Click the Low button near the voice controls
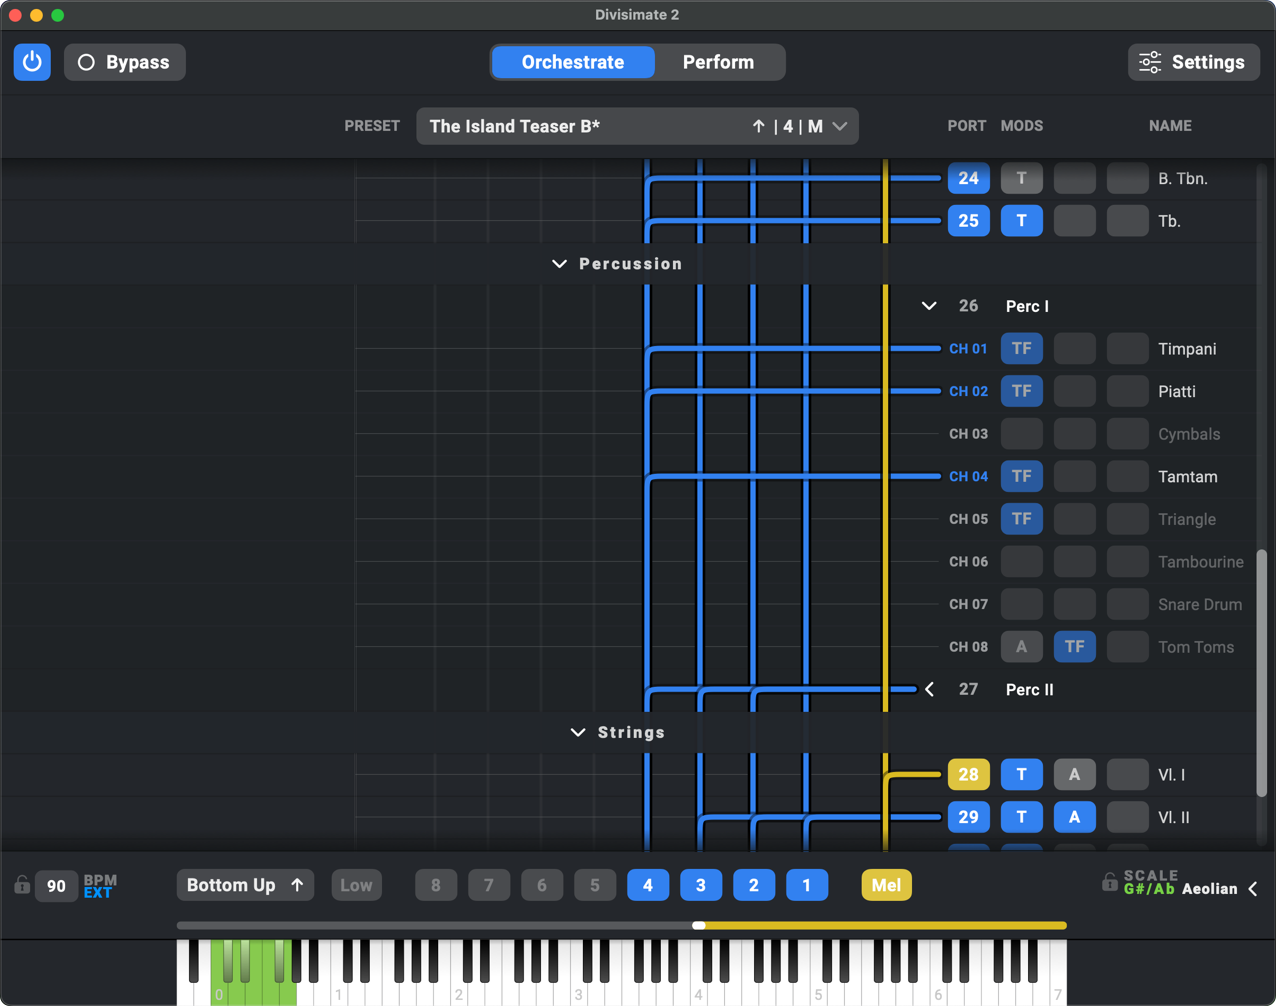 pyautogui.click(x=356, y=885)
